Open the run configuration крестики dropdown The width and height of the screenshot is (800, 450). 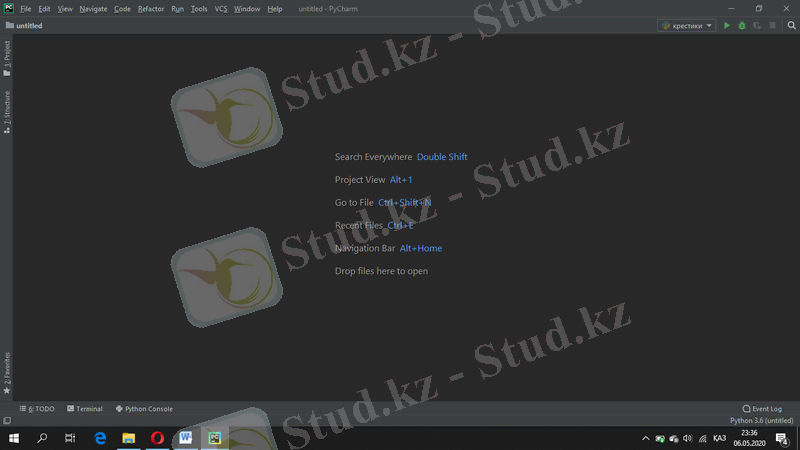point(686,26)
